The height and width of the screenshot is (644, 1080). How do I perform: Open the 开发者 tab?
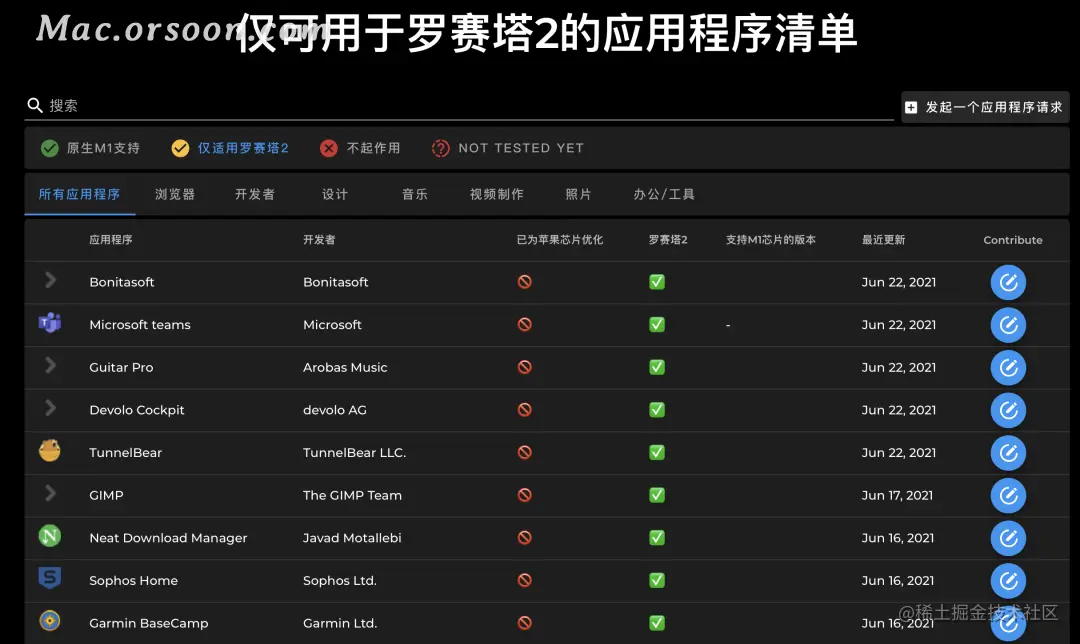(255, 194)
